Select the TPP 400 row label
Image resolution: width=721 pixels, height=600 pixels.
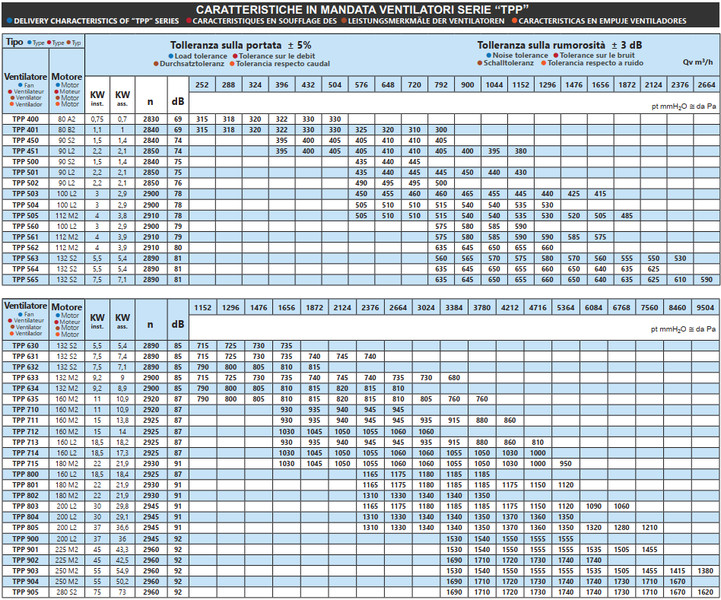point(25,119)
